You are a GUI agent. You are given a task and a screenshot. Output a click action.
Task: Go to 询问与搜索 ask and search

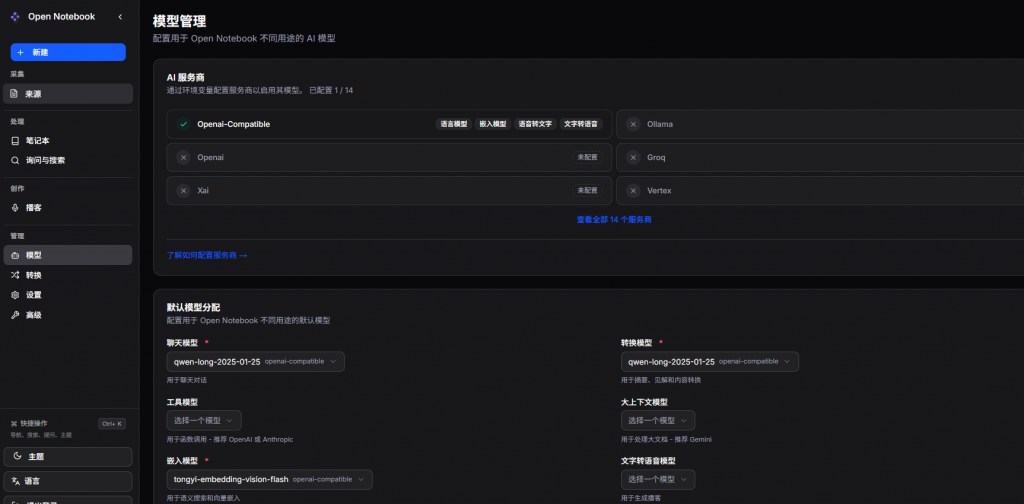(x=68, y=160)
